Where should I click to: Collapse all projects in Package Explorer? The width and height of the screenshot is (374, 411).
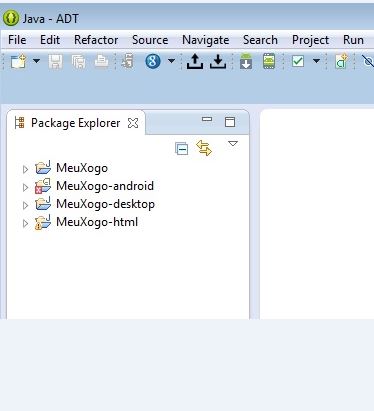click(182, 149)
